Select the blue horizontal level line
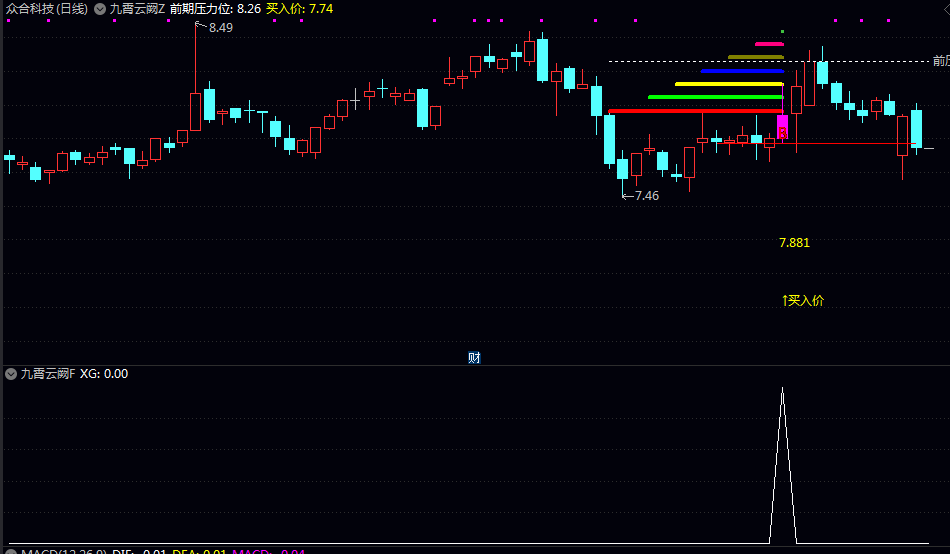 (742, 71)
